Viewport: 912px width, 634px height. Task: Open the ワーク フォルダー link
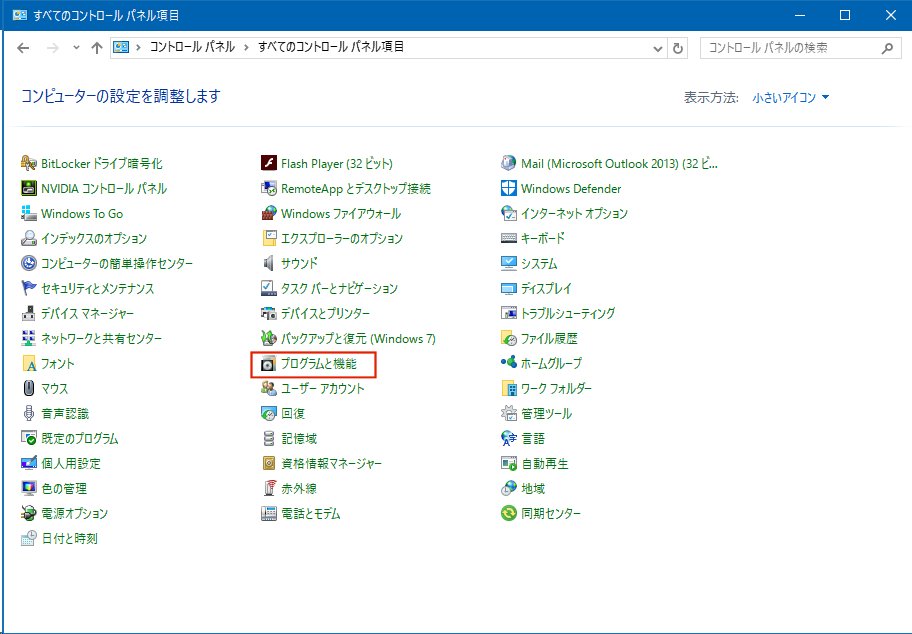tap(556, 389)
